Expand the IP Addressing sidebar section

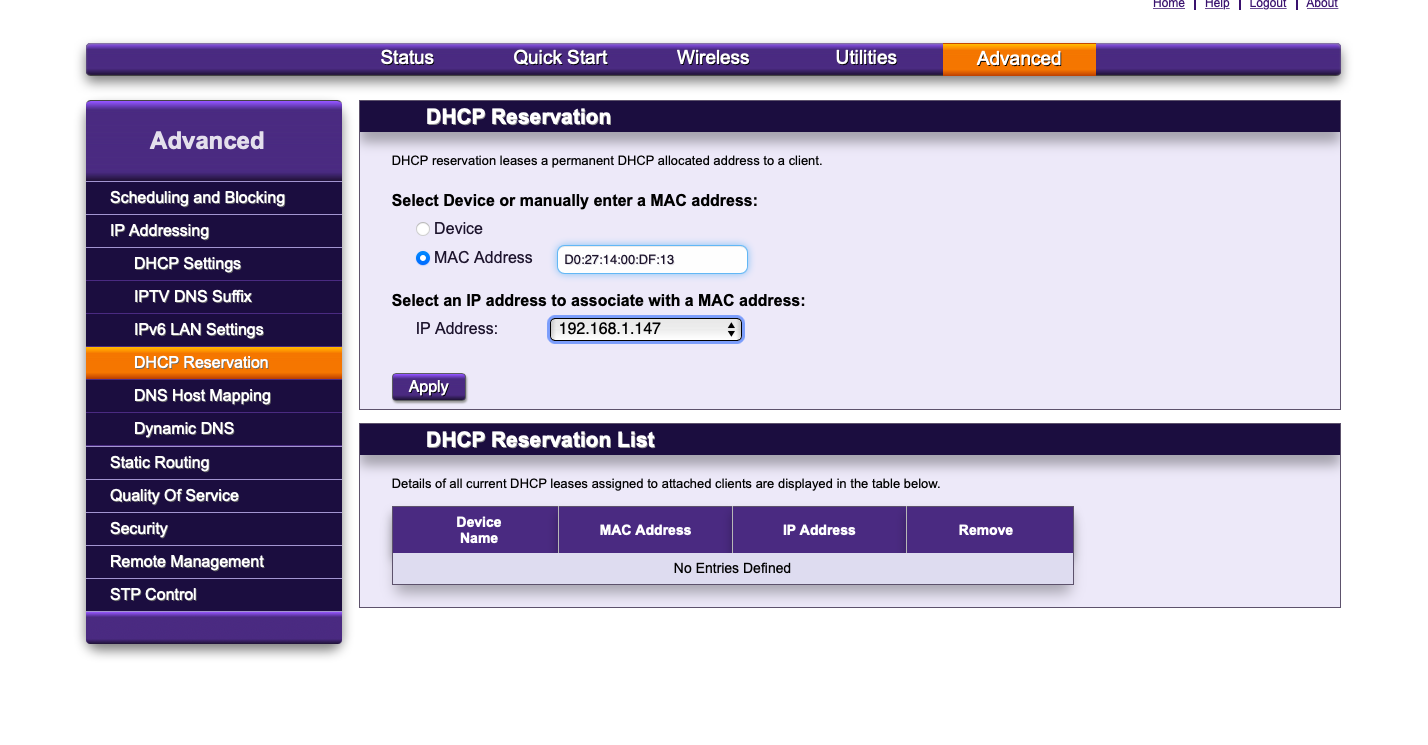tap(159, 231)
